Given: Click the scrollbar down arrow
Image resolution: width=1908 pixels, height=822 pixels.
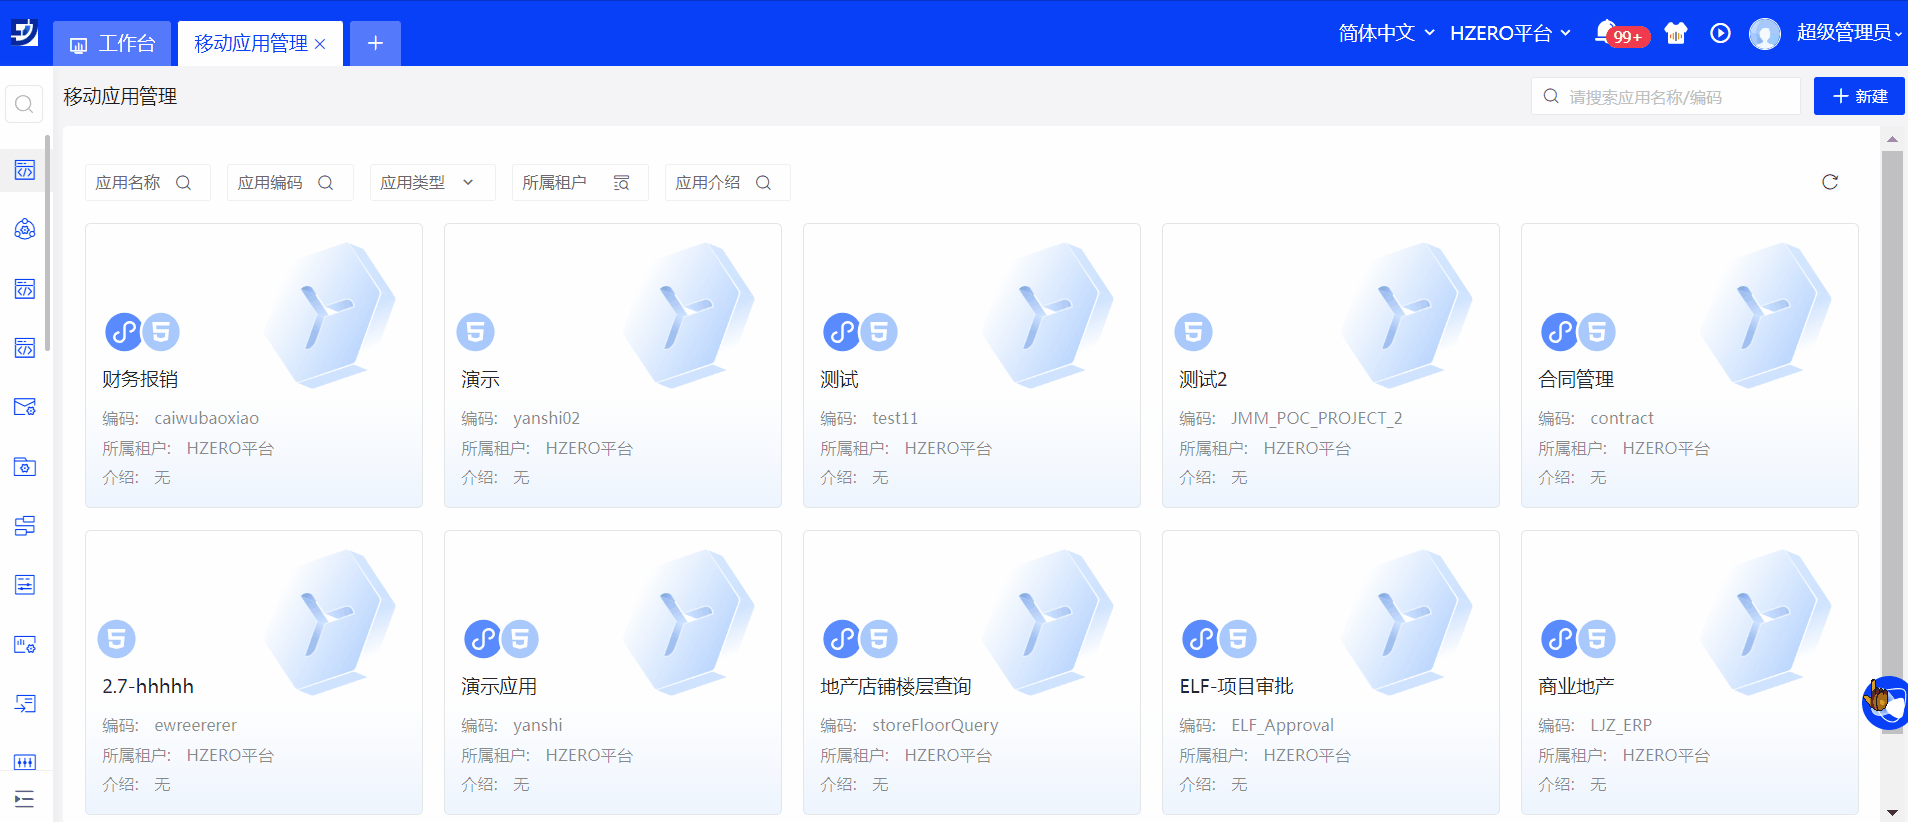Looking at the screenshot, I should coord(1892,812).
